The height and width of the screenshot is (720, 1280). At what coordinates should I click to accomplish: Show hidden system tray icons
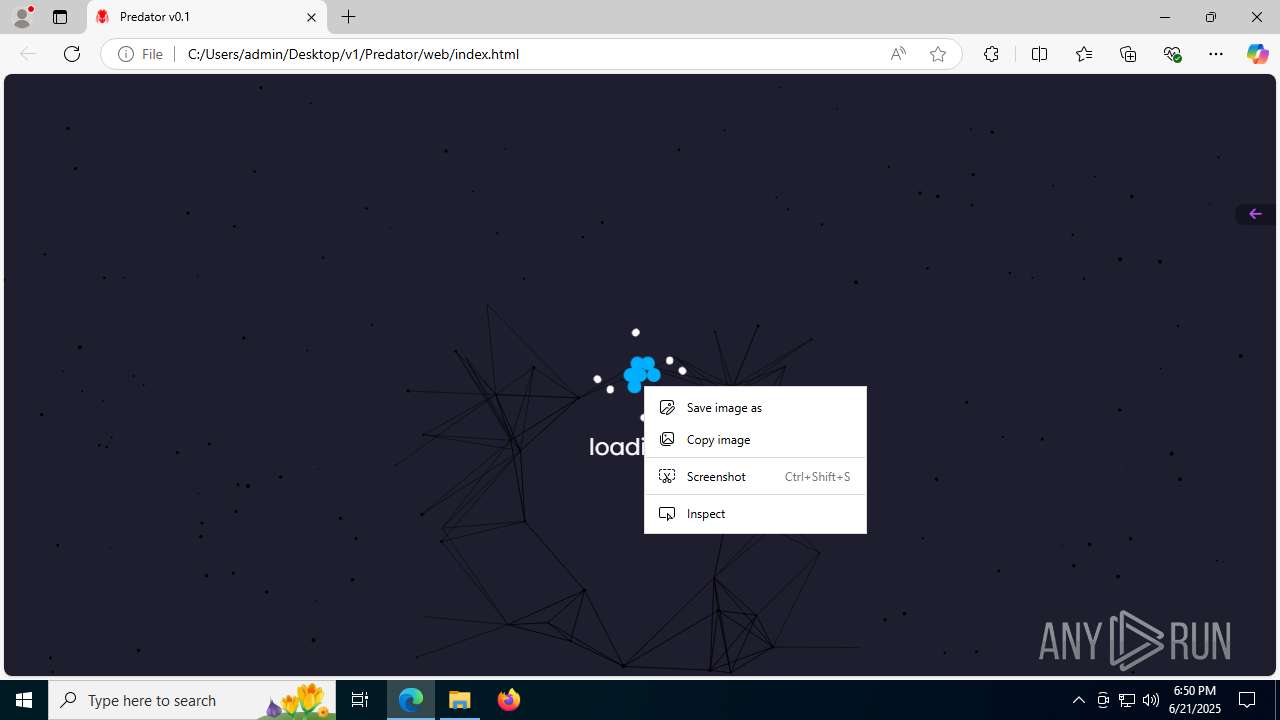(1078, 700)
